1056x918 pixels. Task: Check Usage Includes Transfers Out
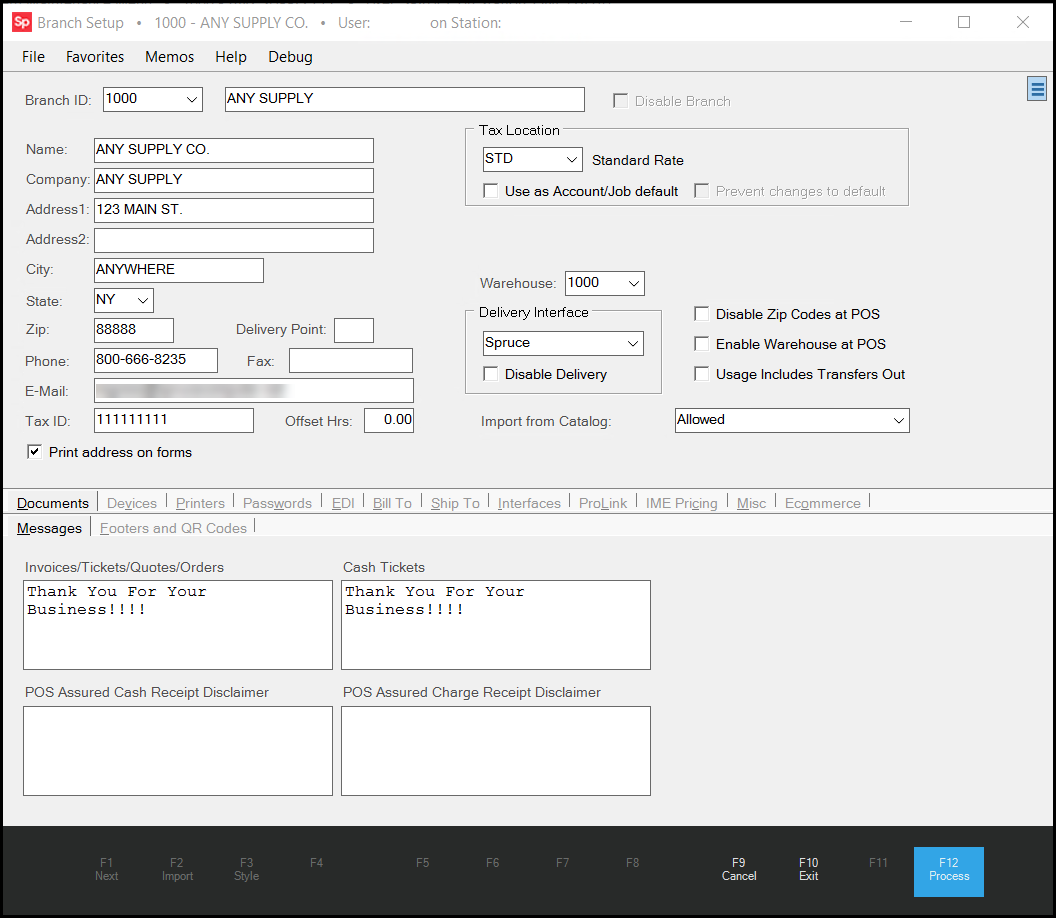702,374
